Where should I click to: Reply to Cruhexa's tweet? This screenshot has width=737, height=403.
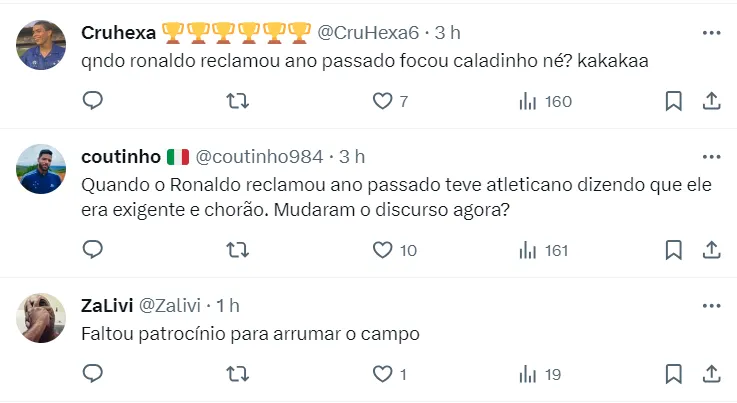coord(93,101)
